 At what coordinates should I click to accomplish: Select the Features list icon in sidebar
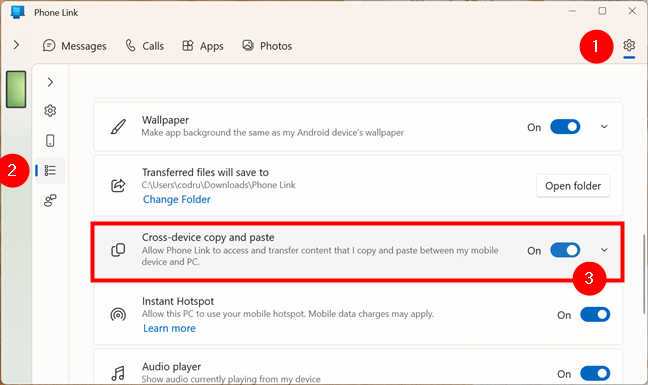(50, 170)
